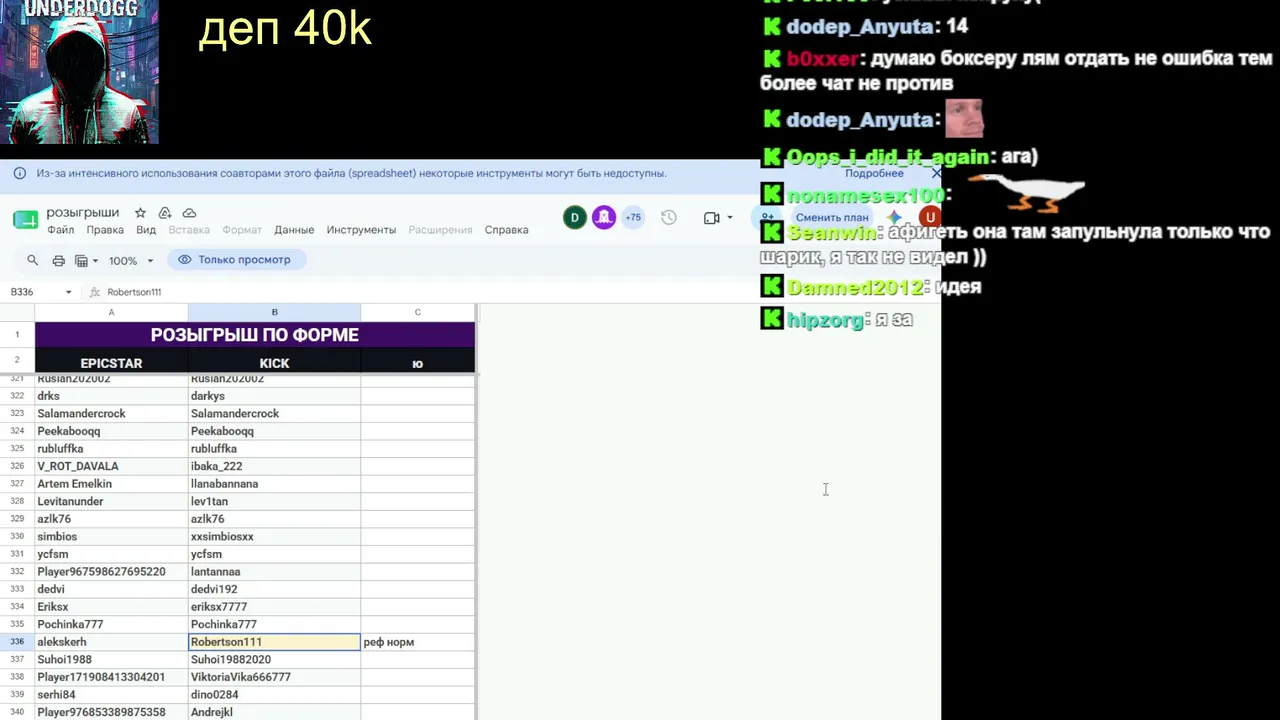The height and width of the screenshot is (720, 1280).
Task: Select the cell Player967598627695220
Action: [x=111, y=572]
